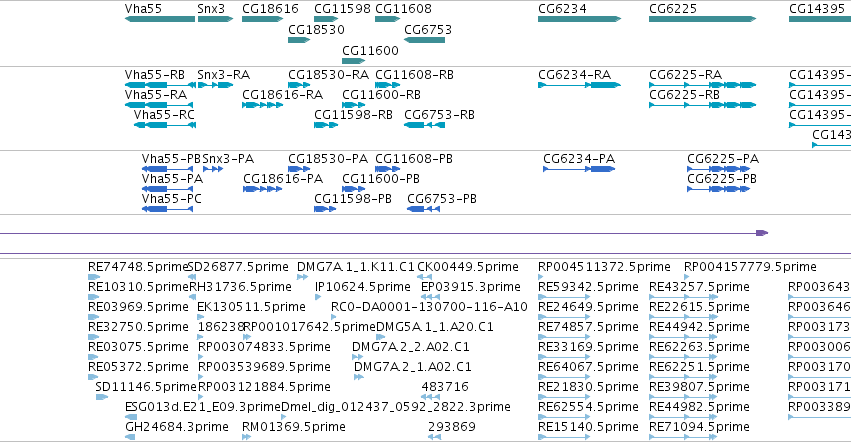The image size is (851, 442).
Task: Select the RE15140.5prime EST label
Action: pyautogui.click(x=588, y=427)
